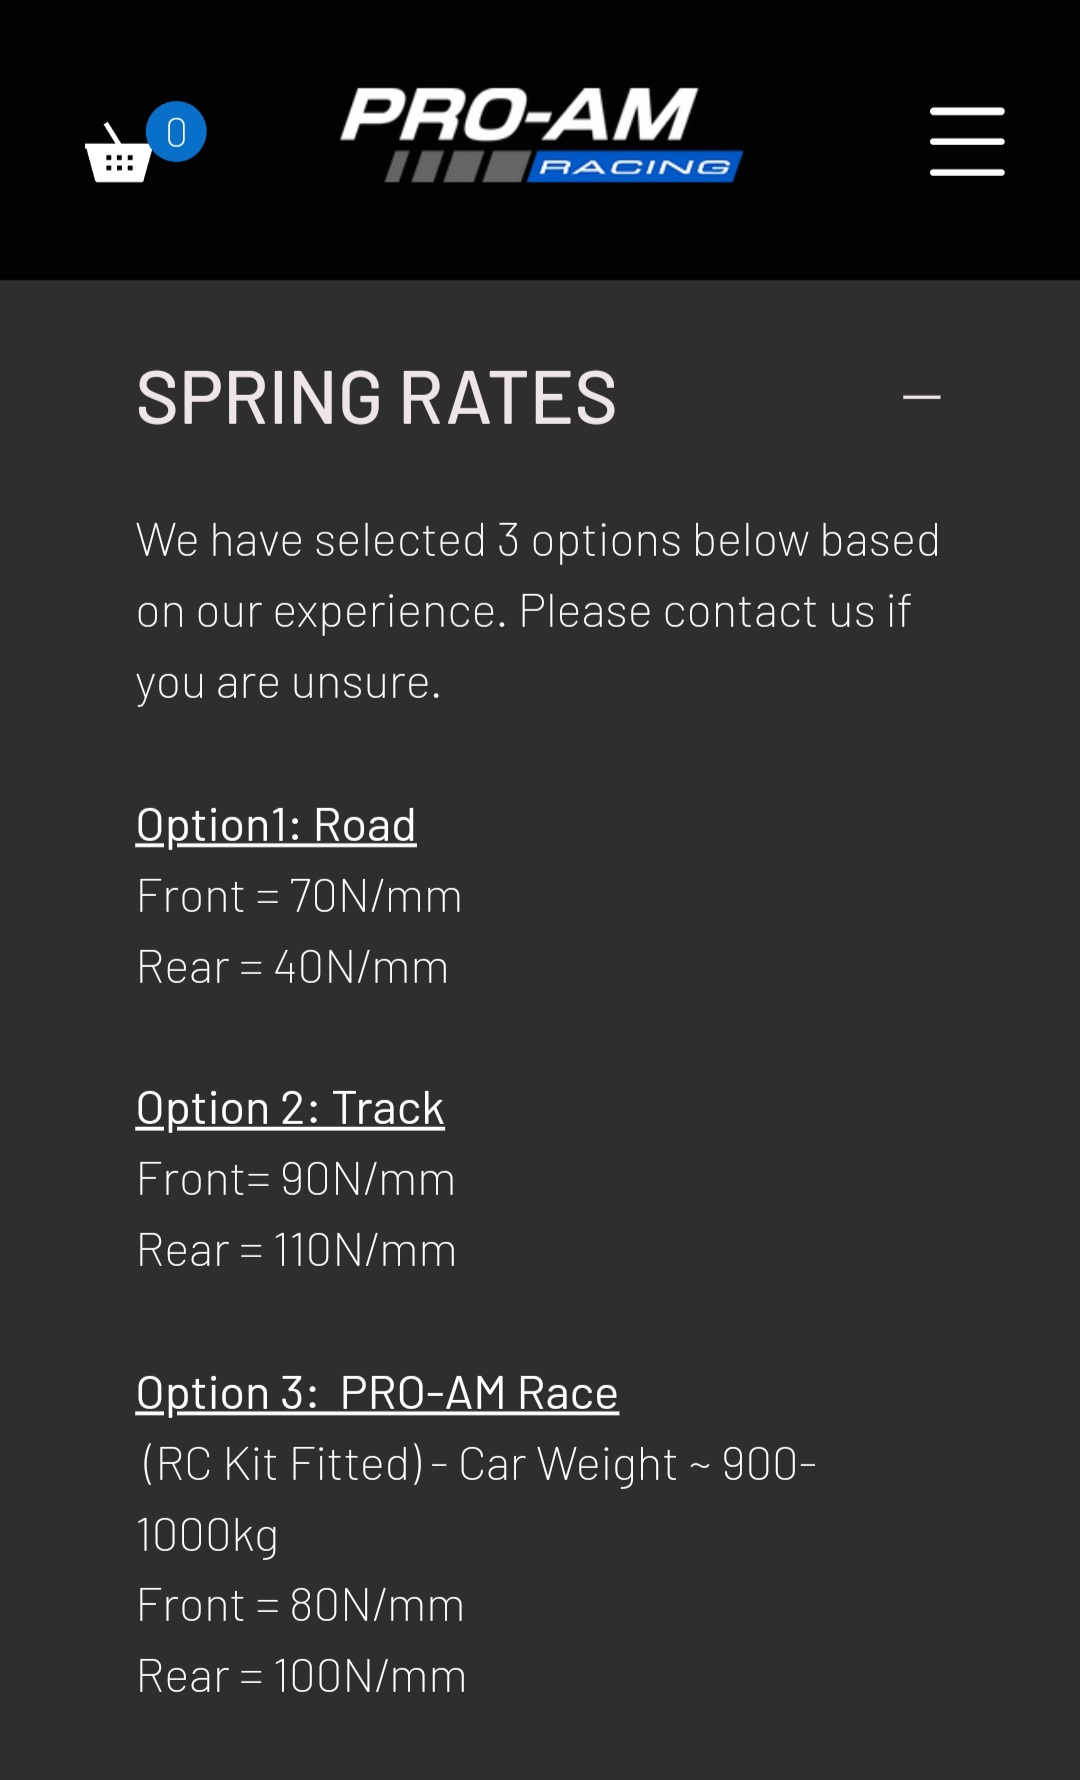Viewport: 1080px width, 1780px height.
Task: Click the PRO-AM logo lettering
Action: point(519,114)
